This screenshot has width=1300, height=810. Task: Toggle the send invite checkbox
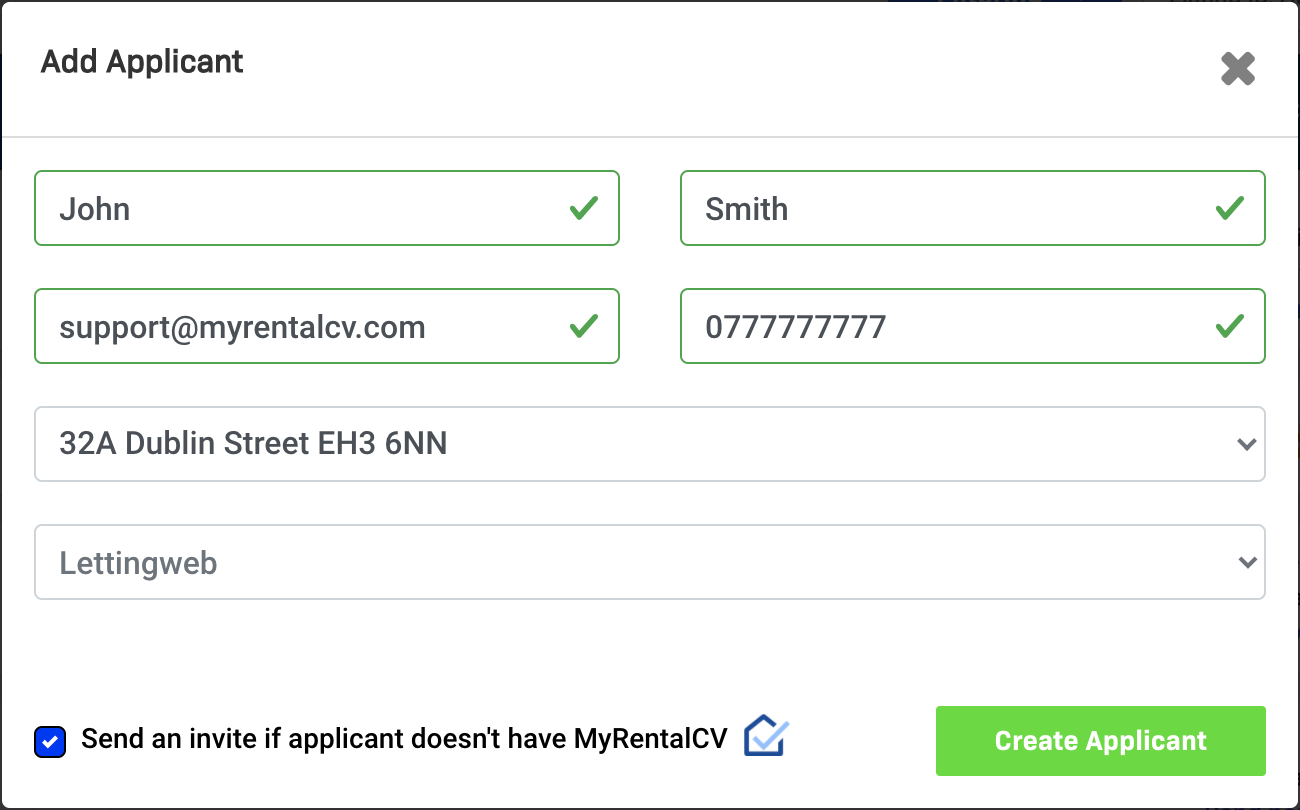point(50,742)
